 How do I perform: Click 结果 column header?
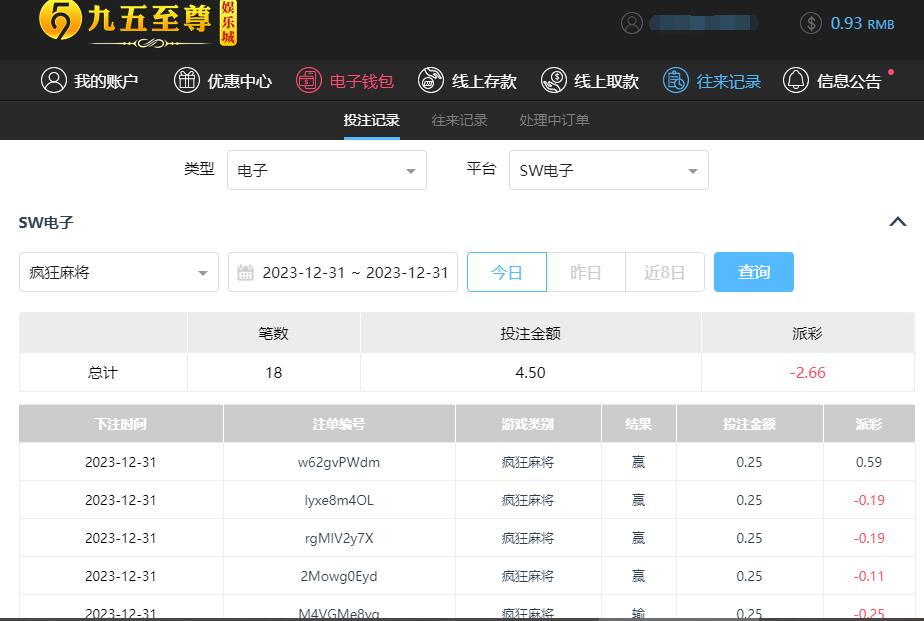638,424
